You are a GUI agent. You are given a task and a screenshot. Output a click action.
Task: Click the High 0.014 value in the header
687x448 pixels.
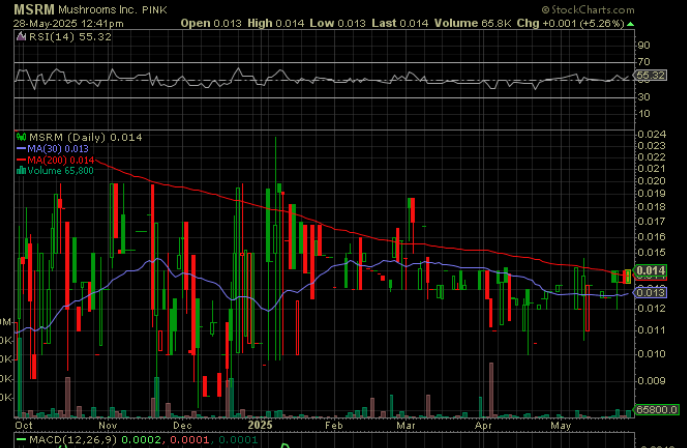point(276,23)
